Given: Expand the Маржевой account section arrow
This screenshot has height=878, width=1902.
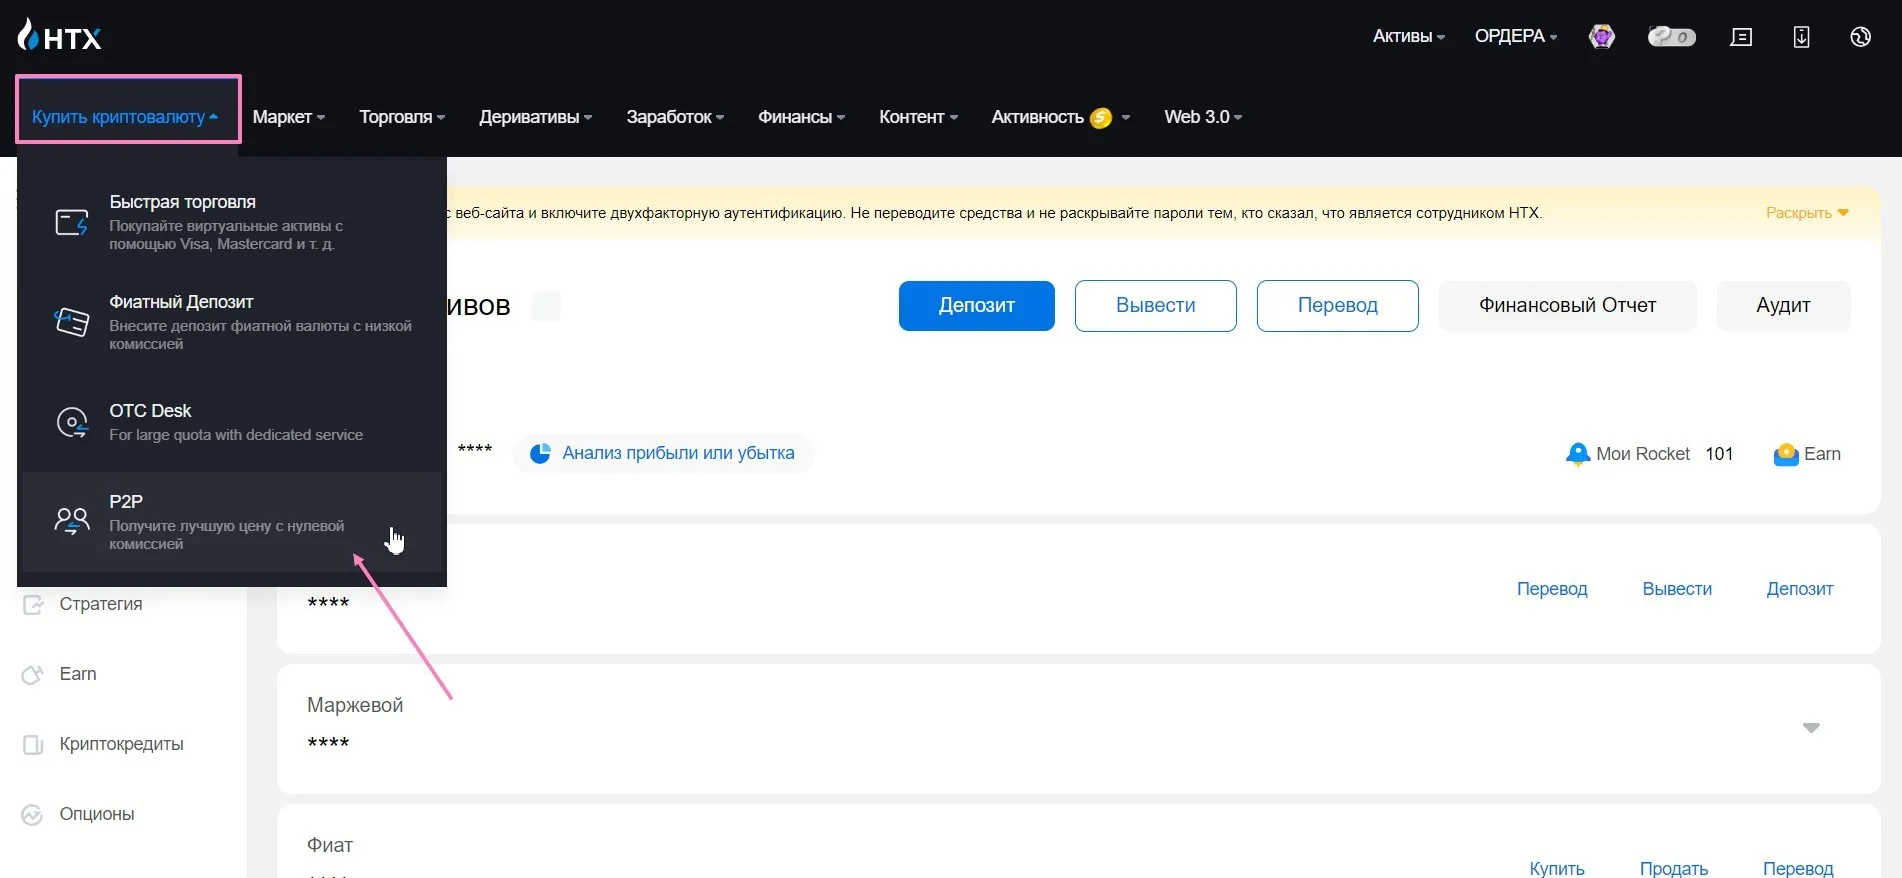Looking at the screenshot, I should (x=1811, y=728).
